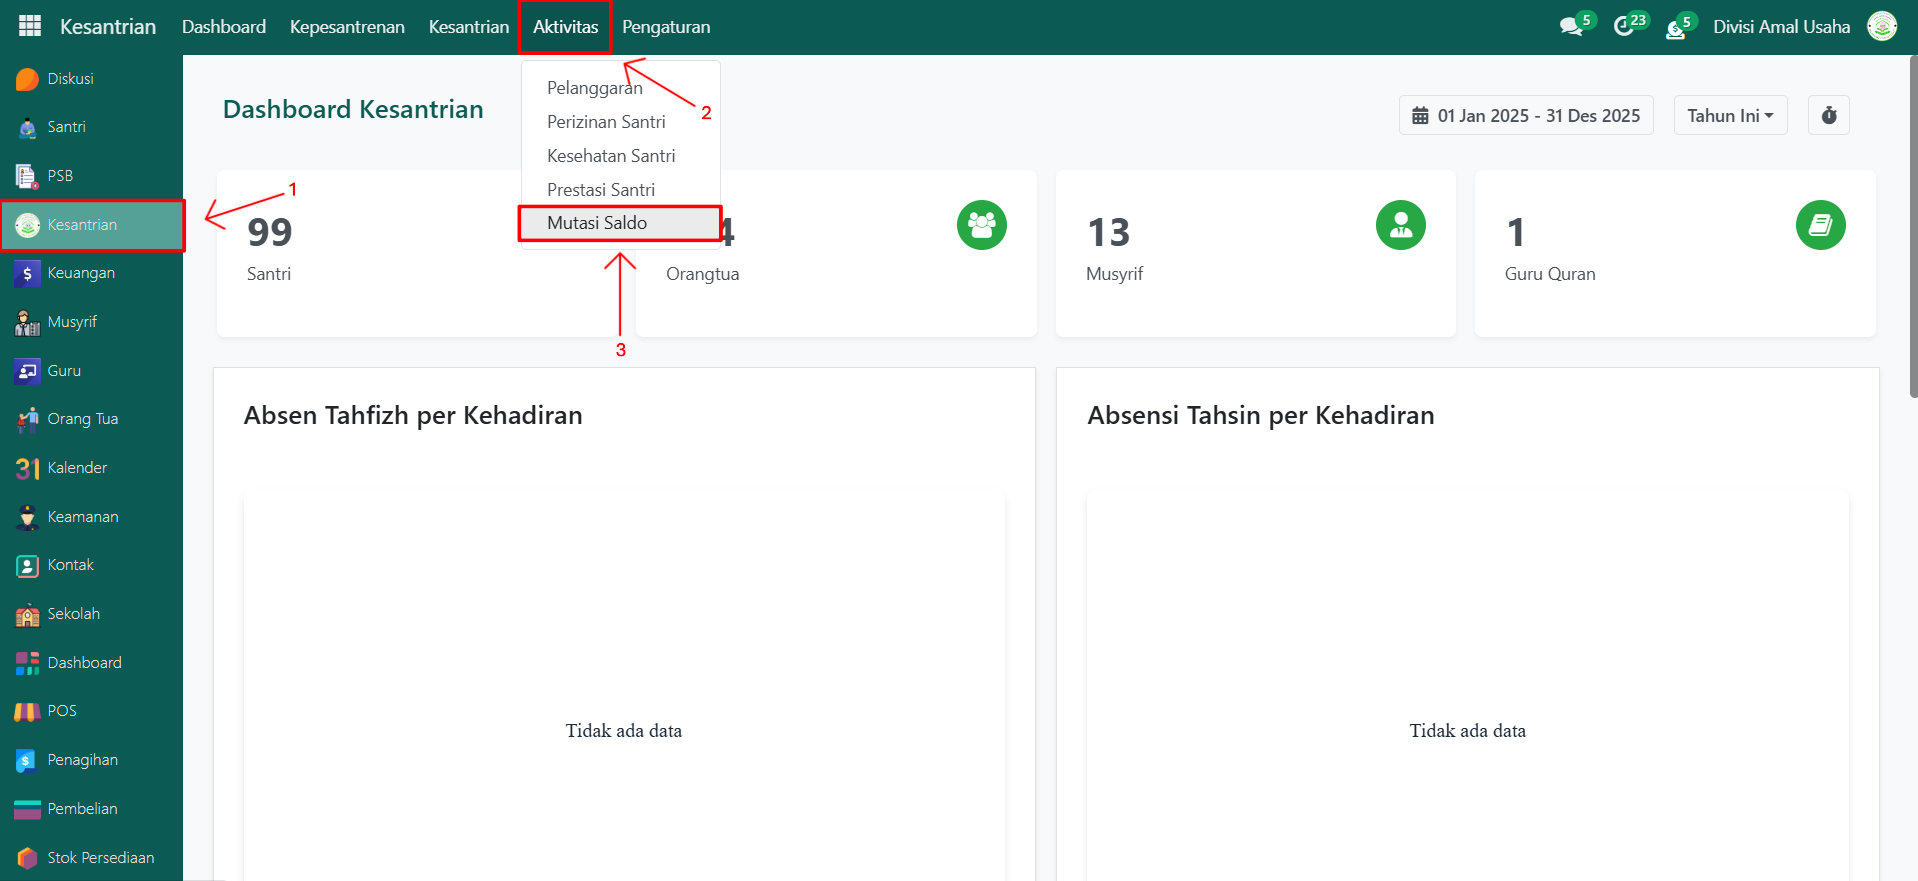This screenshot has width=1918, height=881.
Task: Click the Musyrif count card
Action: [x=1255, y=253]
